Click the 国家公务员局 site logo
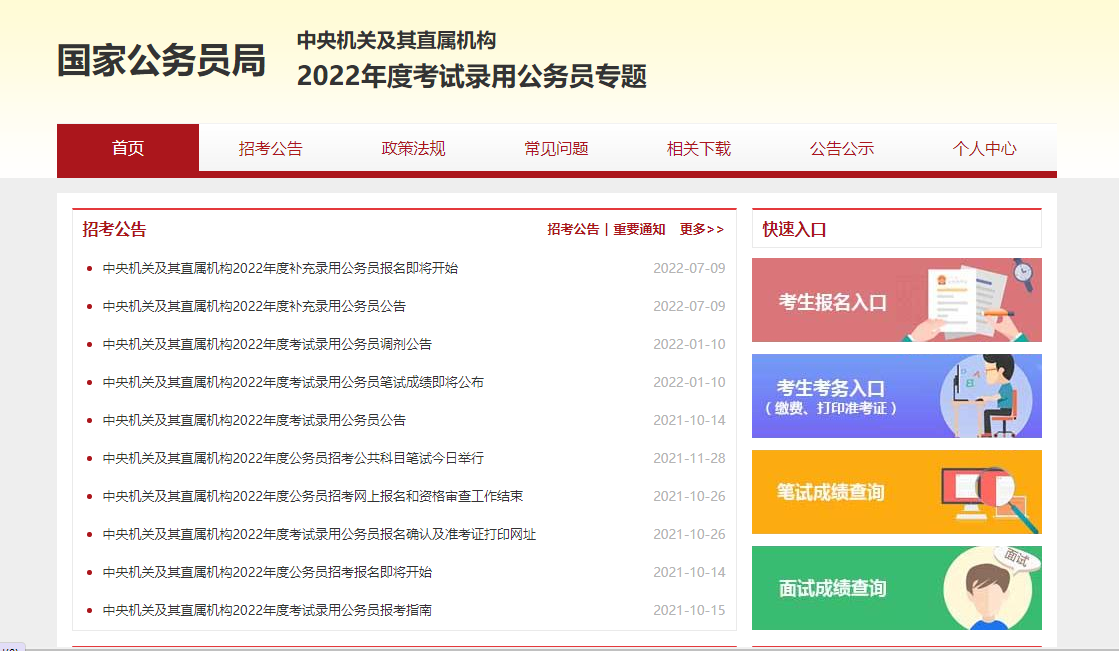The image size is (1119, 651). [161, 61]
